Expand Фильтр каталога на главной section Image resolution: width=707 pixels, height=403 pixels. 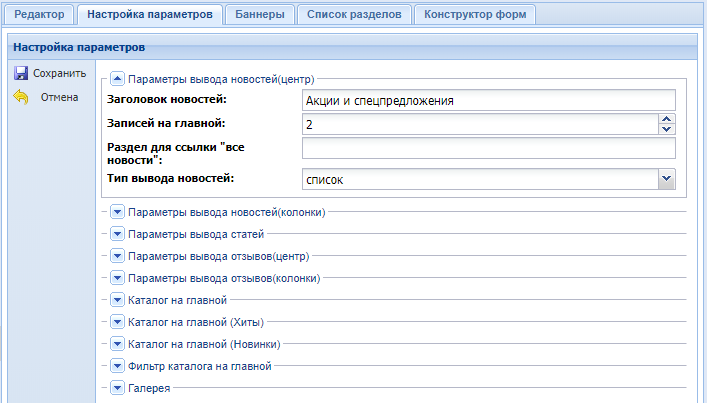tap(117, 366)
